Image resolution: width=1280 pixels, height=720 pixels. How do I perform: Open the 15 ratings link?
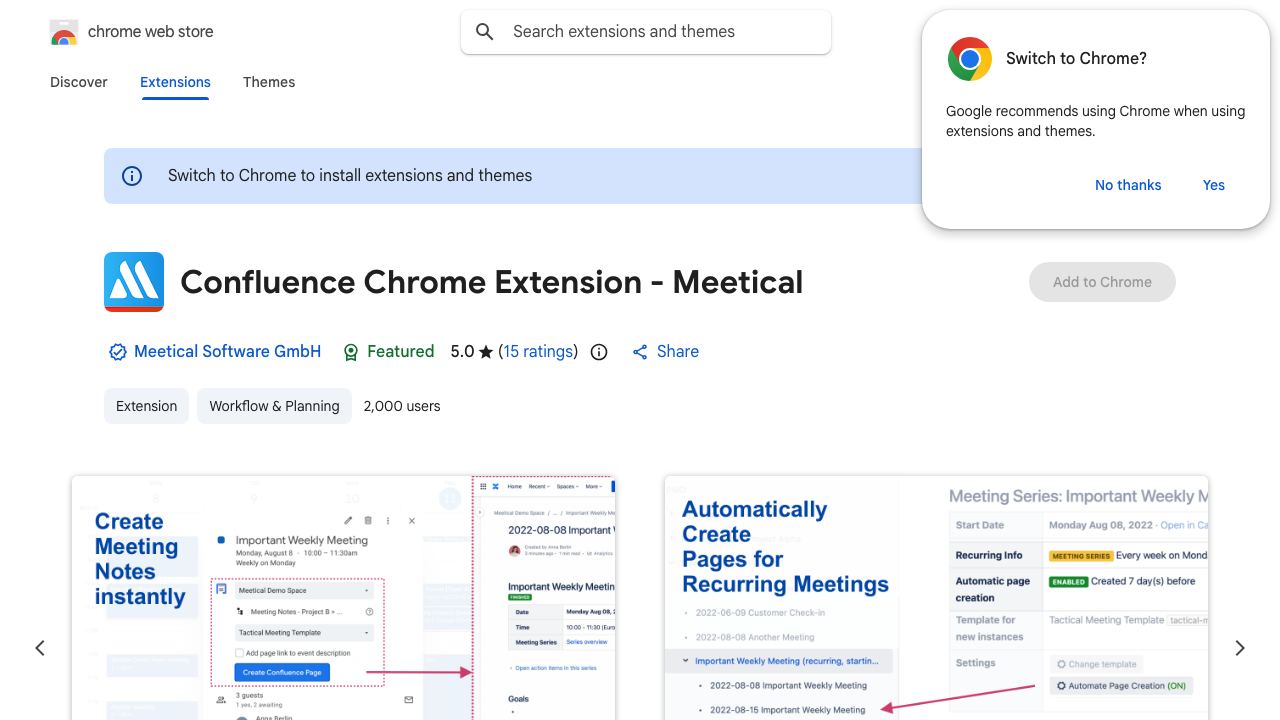pyautogui.click(x=538, y=352)
